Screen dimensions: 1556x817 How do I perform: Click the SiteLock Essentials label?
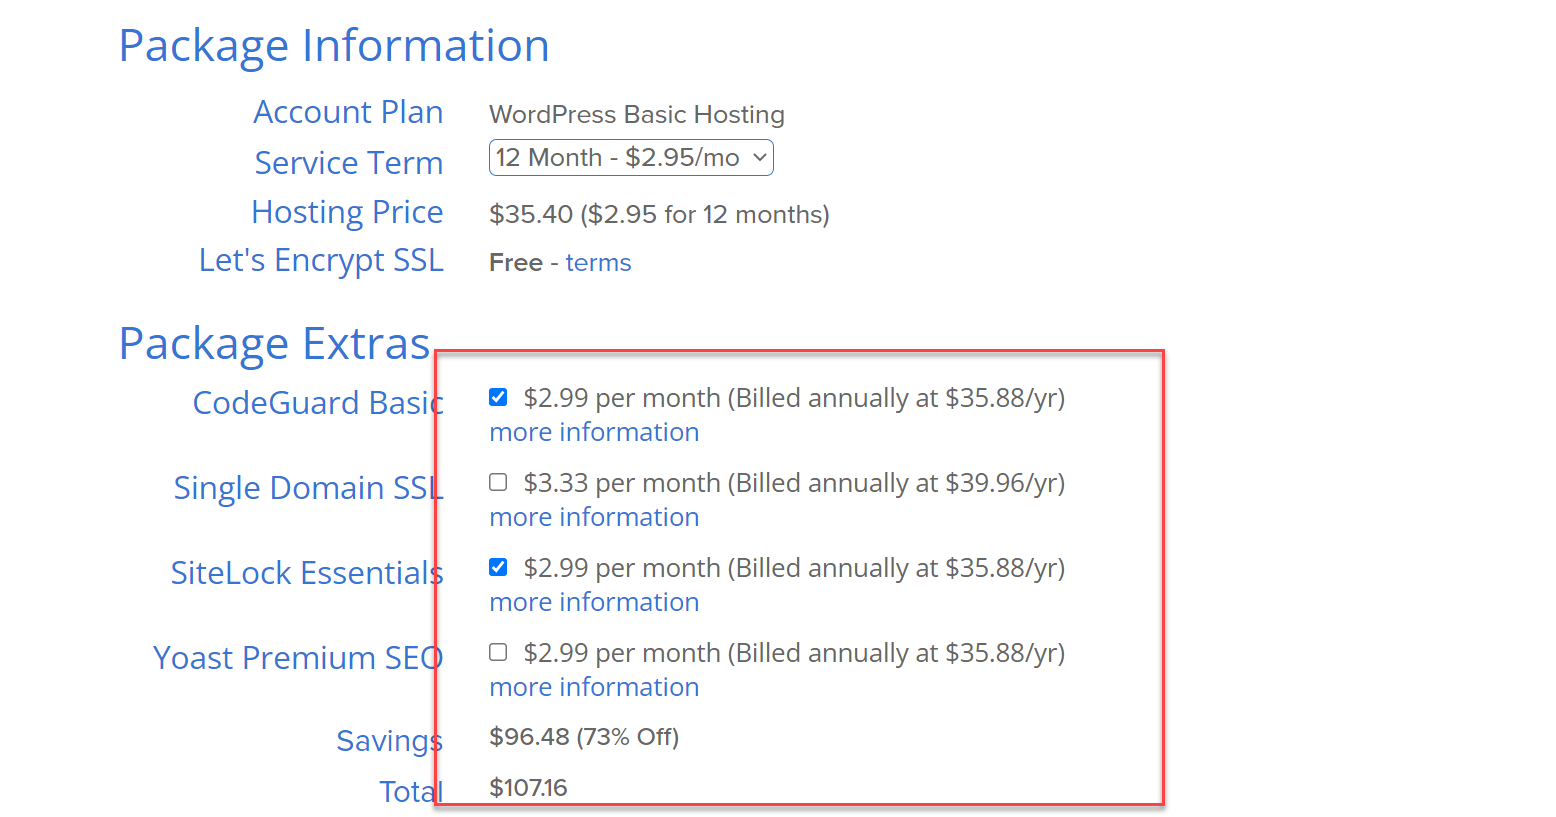[307, 573]
